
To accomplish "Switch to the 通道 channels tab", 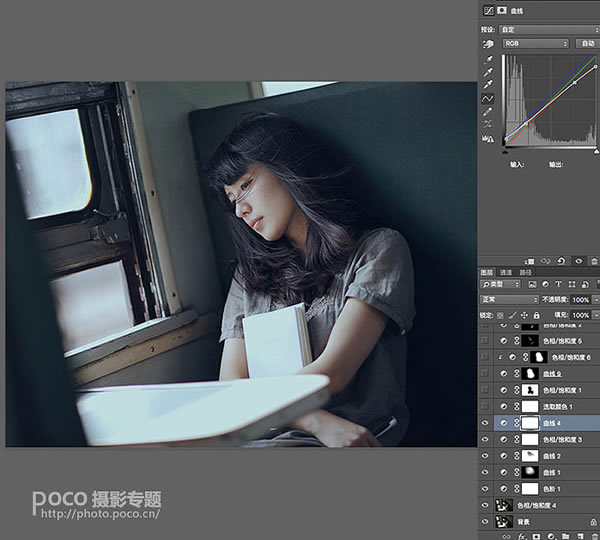I will 506,272.
